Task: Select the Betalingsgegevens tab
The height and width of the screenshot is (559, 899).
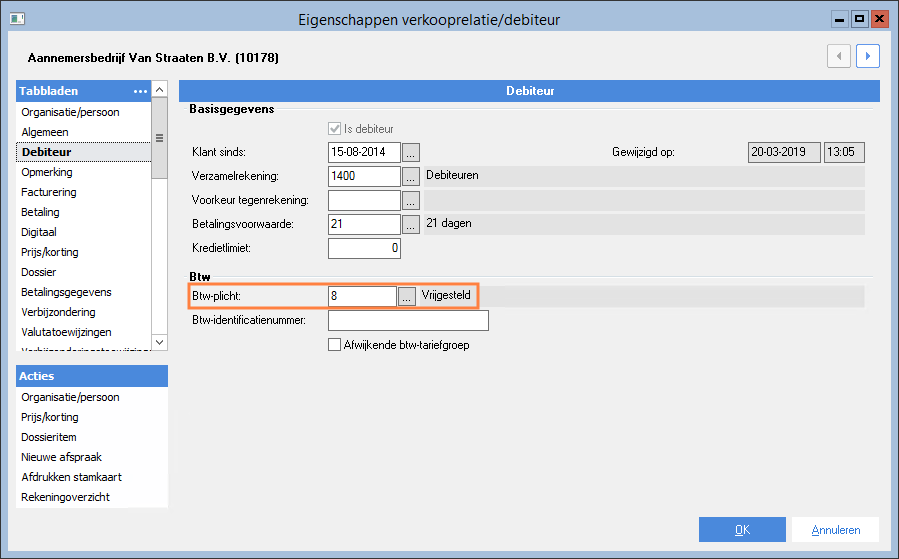Action: coord(67,292)
